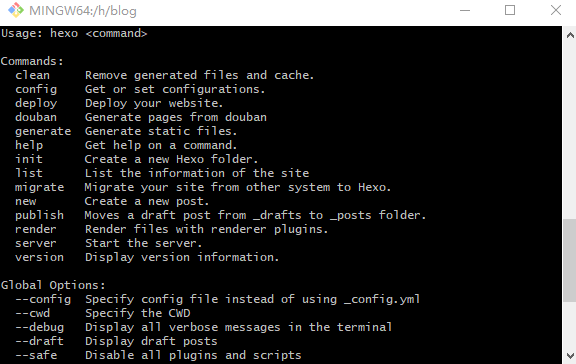Screen dimensions: 576x364
Task: Click the vertical scrollbar thumb
Action: point(570,260)
